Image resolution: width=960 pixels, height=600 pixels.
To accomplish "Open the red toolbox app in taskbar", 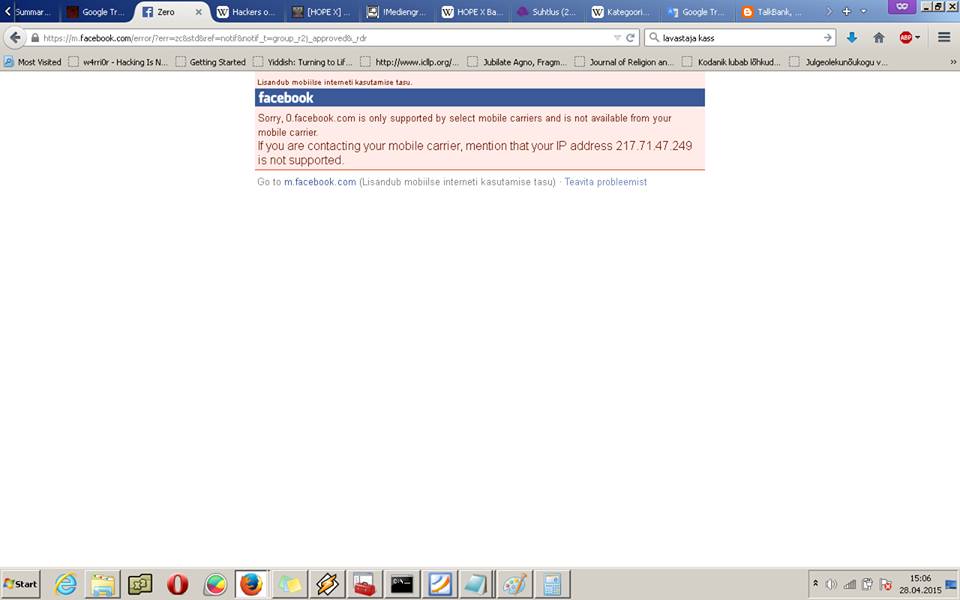I will (364, 584).
